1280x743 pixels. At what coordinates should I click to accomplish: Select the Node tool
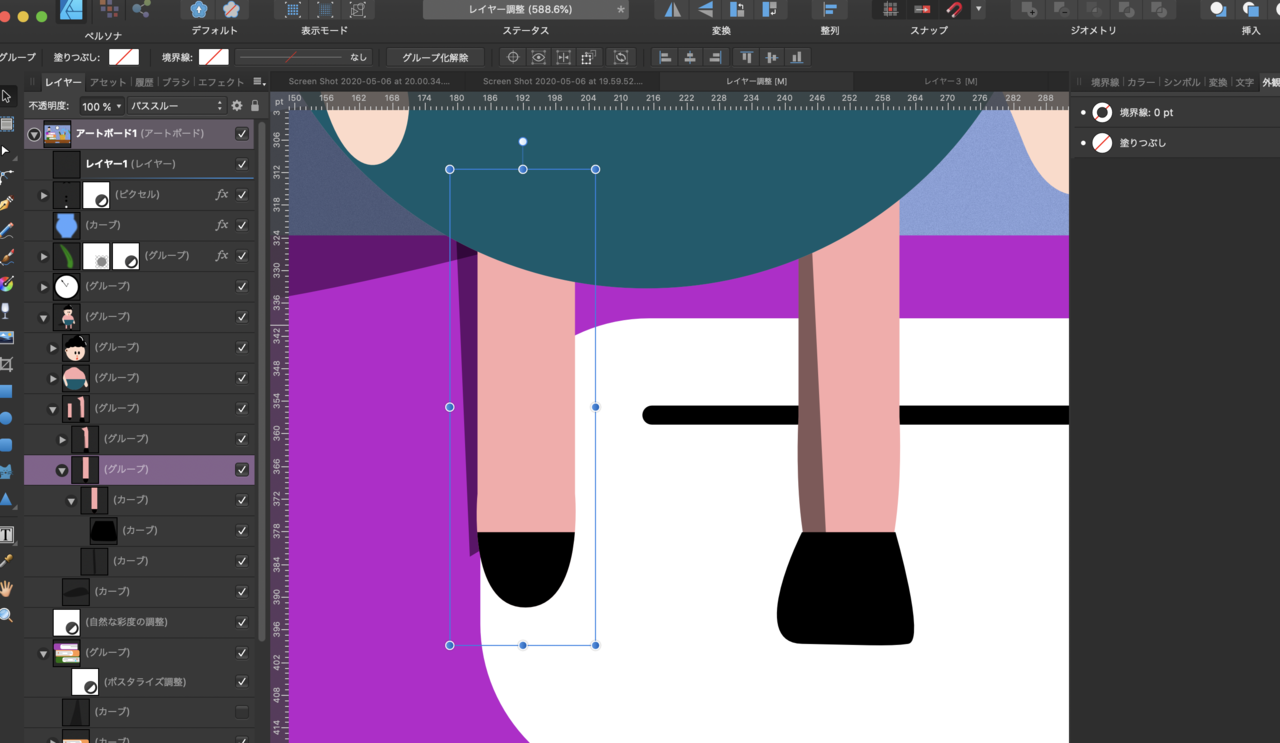pos(6,151)
